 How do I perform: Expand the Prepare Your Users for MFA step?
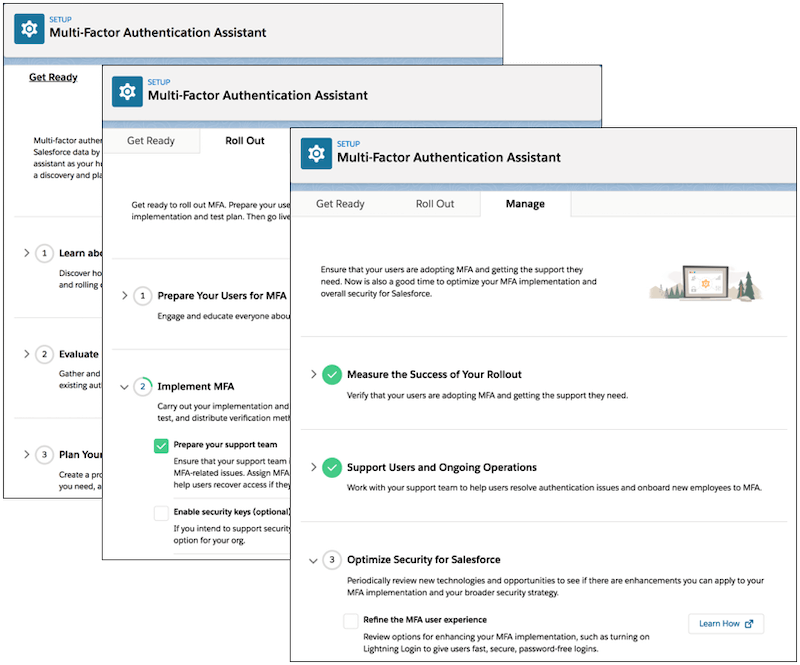[124, 295]
